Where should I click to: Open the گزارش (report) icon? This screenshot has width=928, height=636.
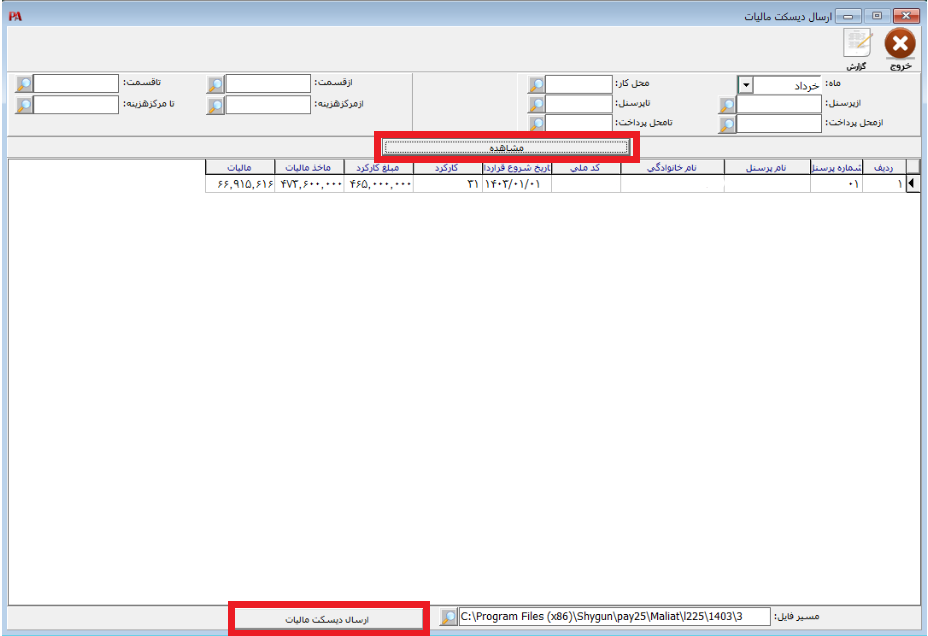pos(857,45)
